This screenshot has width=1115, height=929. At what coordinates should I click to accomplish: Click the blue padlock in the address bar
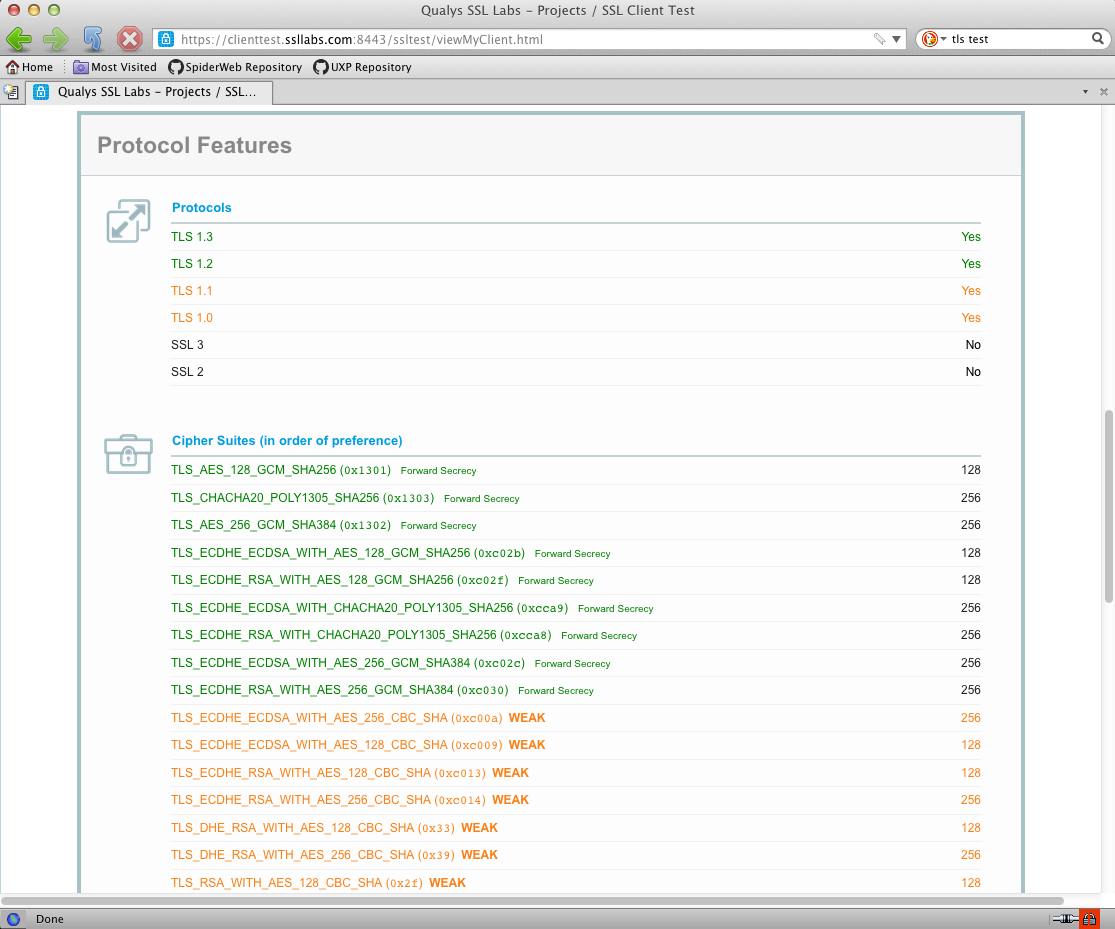166,38
